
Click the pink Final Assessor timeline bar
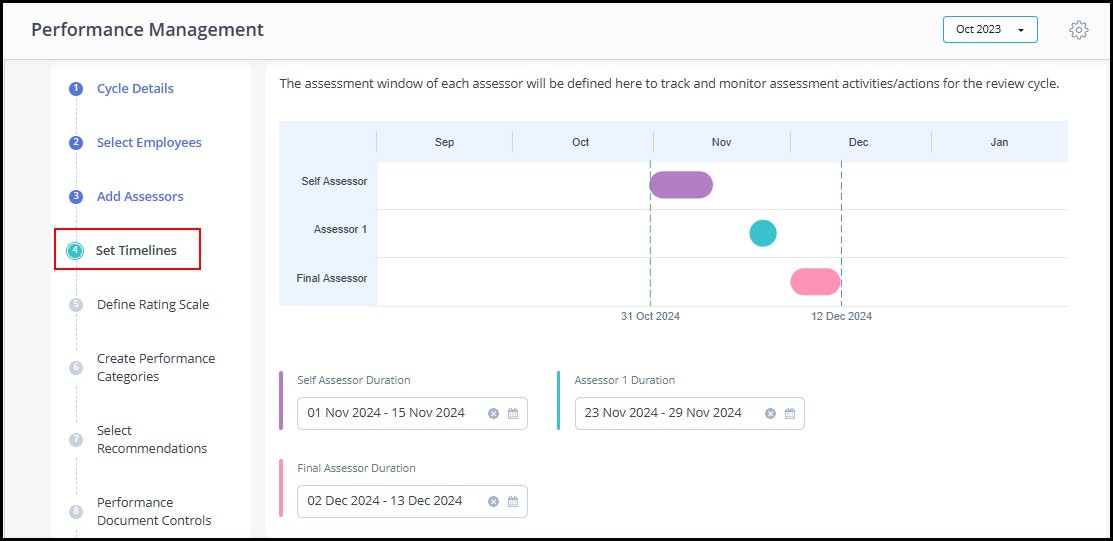(816, 282)
